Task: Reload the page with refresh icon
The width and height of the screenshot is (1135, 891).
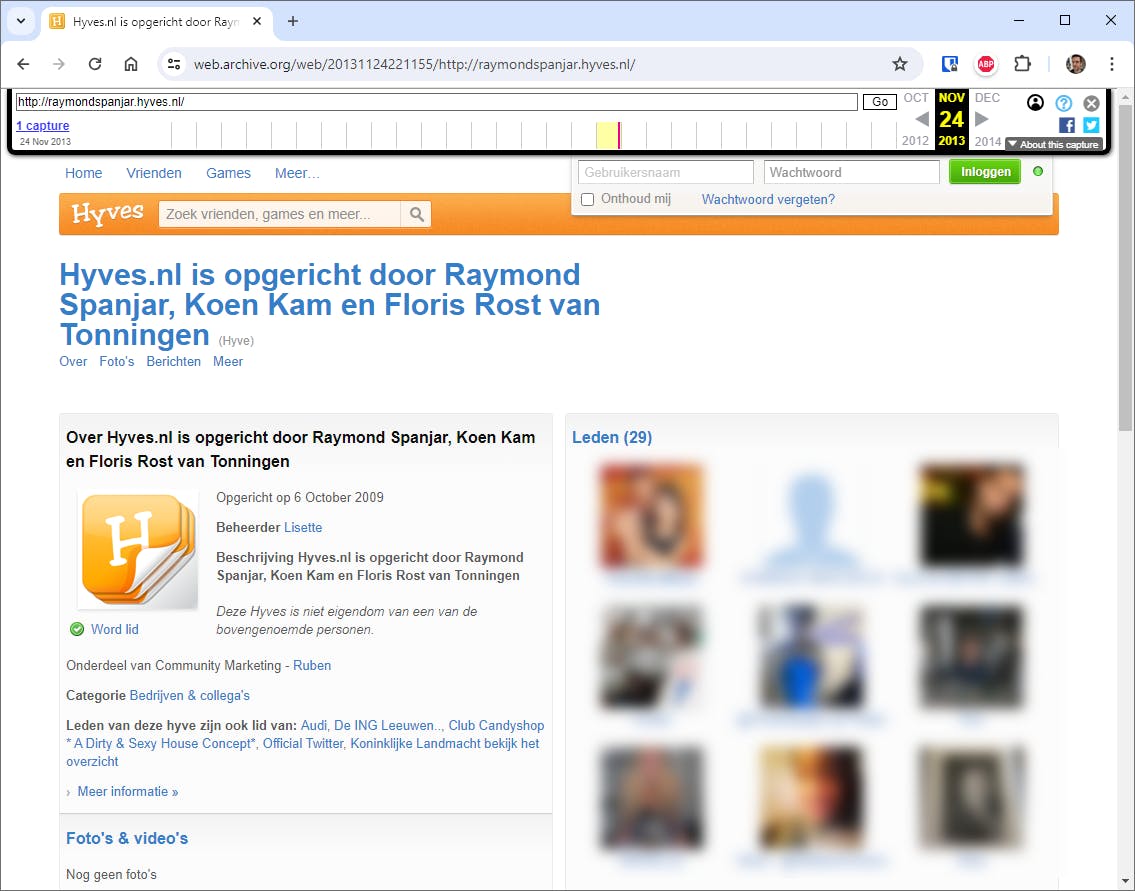Action: (95, 64)
